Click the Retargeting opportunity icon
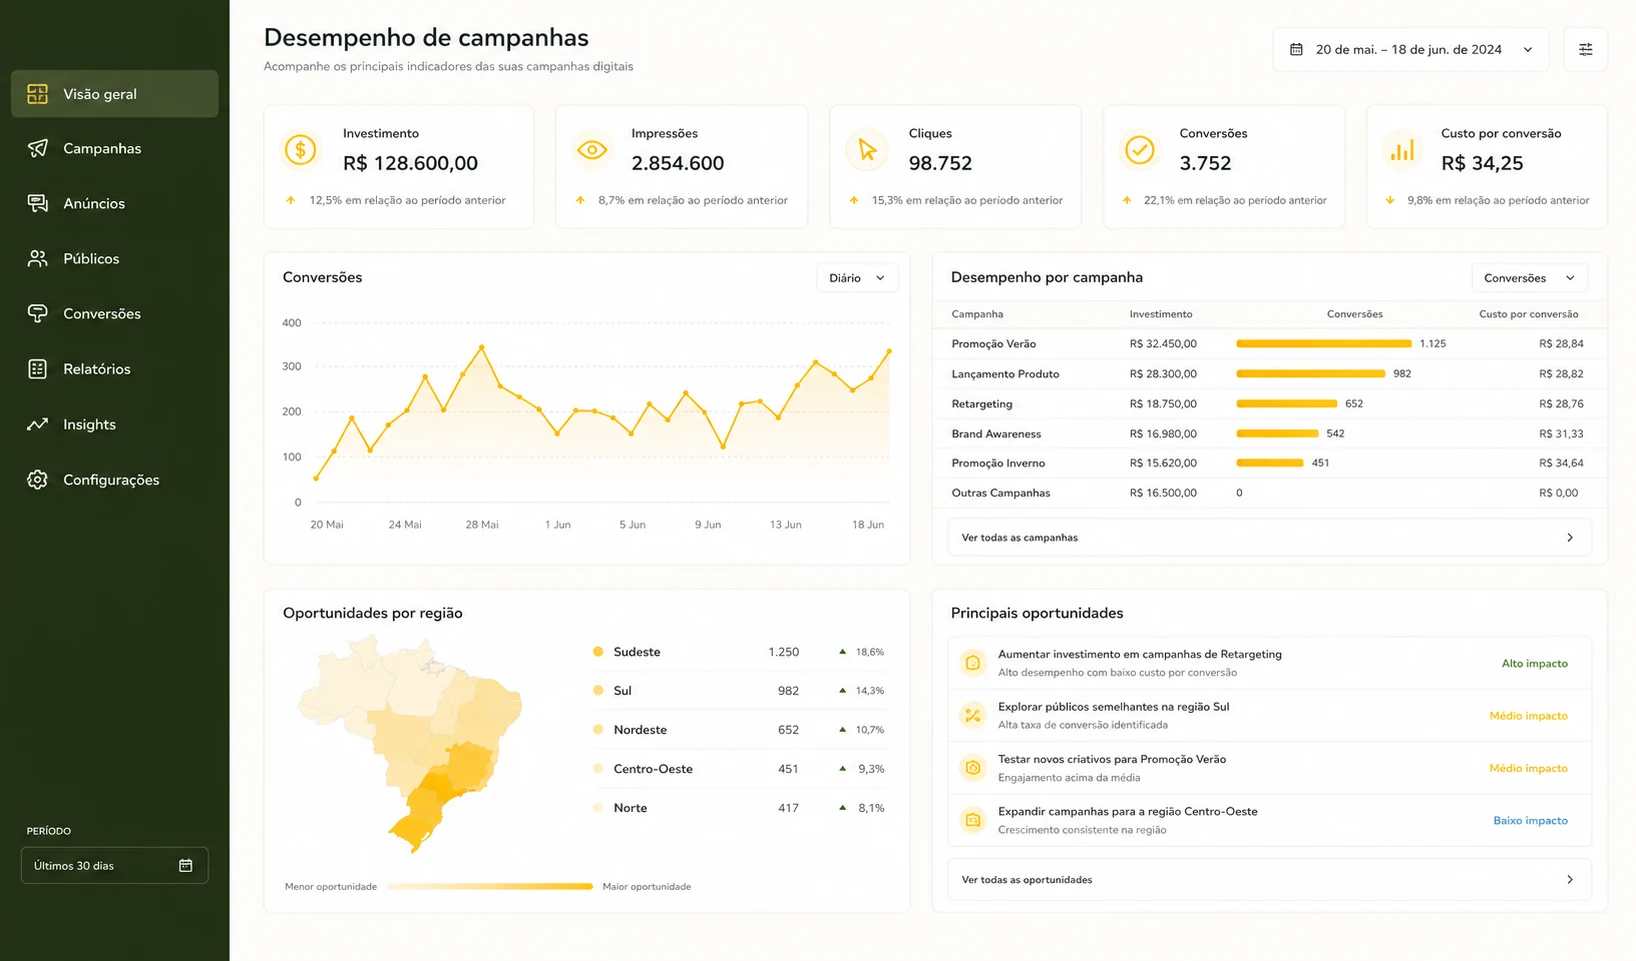Viewport: 1636px width, 961px height. [972, 663]
